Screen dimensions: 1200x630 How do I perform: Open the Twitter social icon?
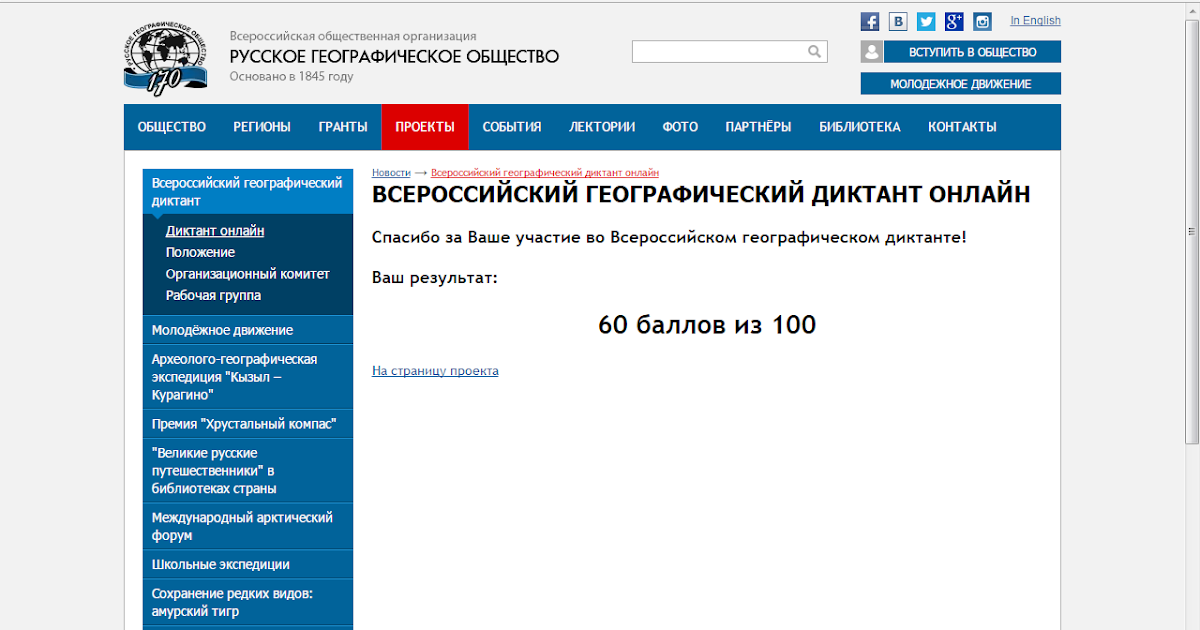tap(926, 21)
